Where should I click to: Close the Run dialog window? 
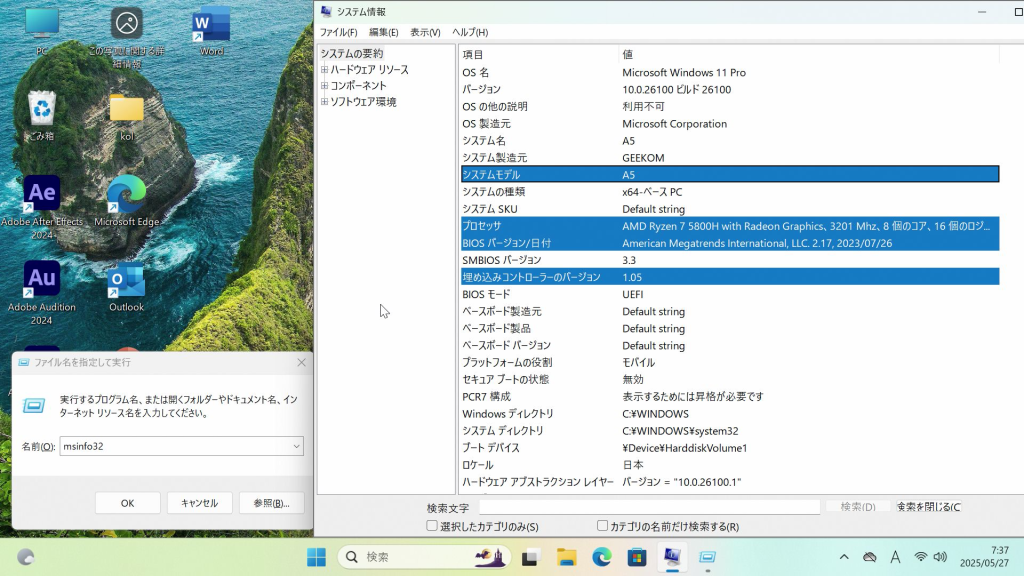click(301, 362)
